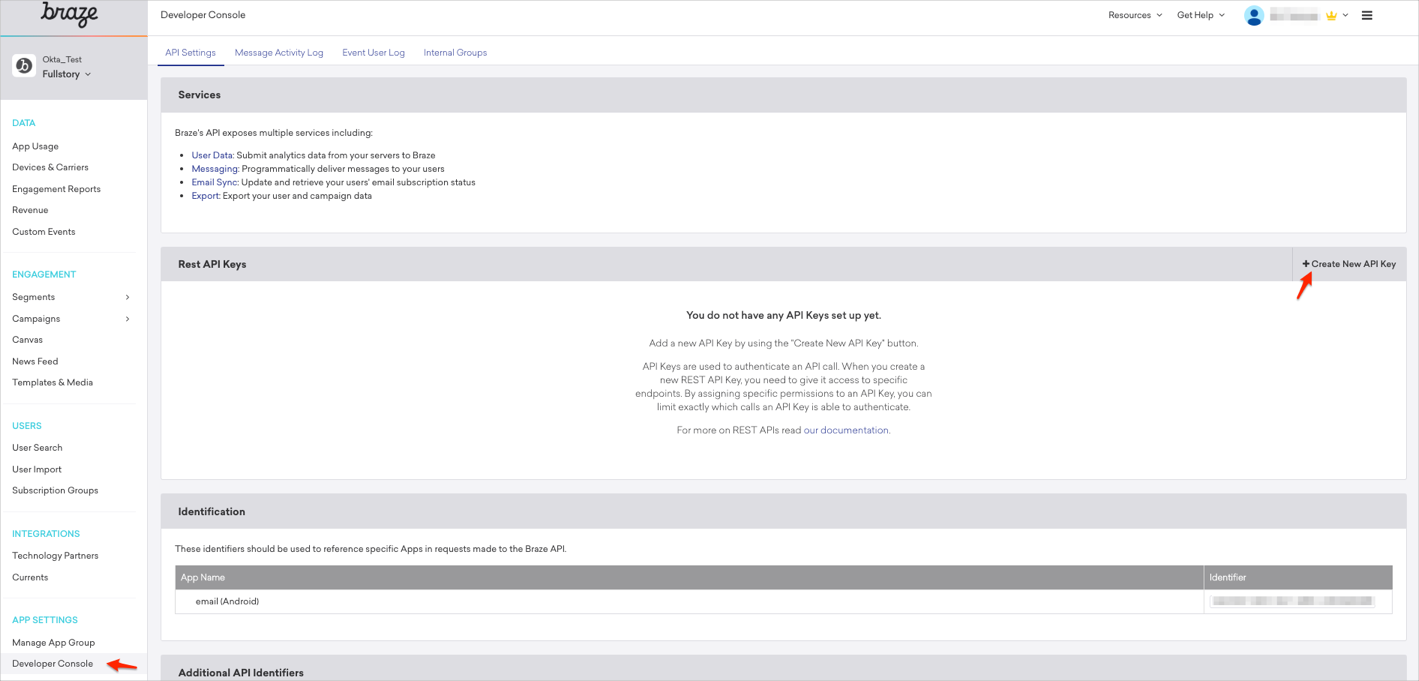Expand the Campaigns submenu chevron
Screen dimensions: 1419x681
pyautogui.click(x=127, y=319)
